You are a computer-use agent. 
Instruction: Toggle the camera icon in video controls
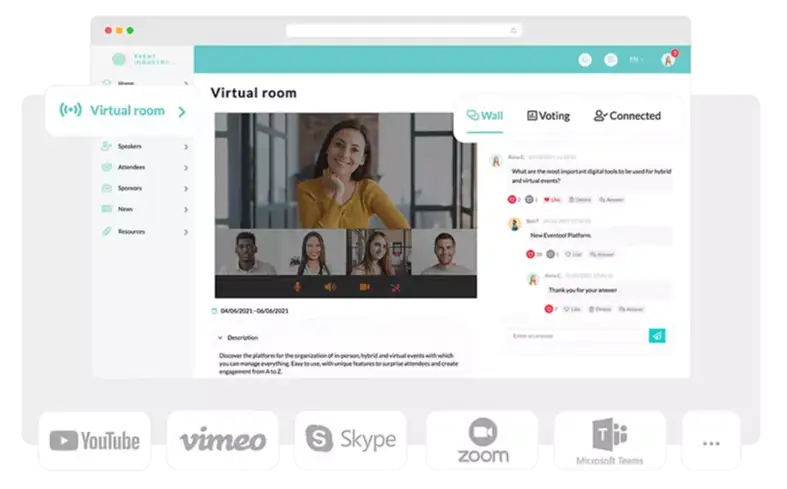tap(365, 287)
